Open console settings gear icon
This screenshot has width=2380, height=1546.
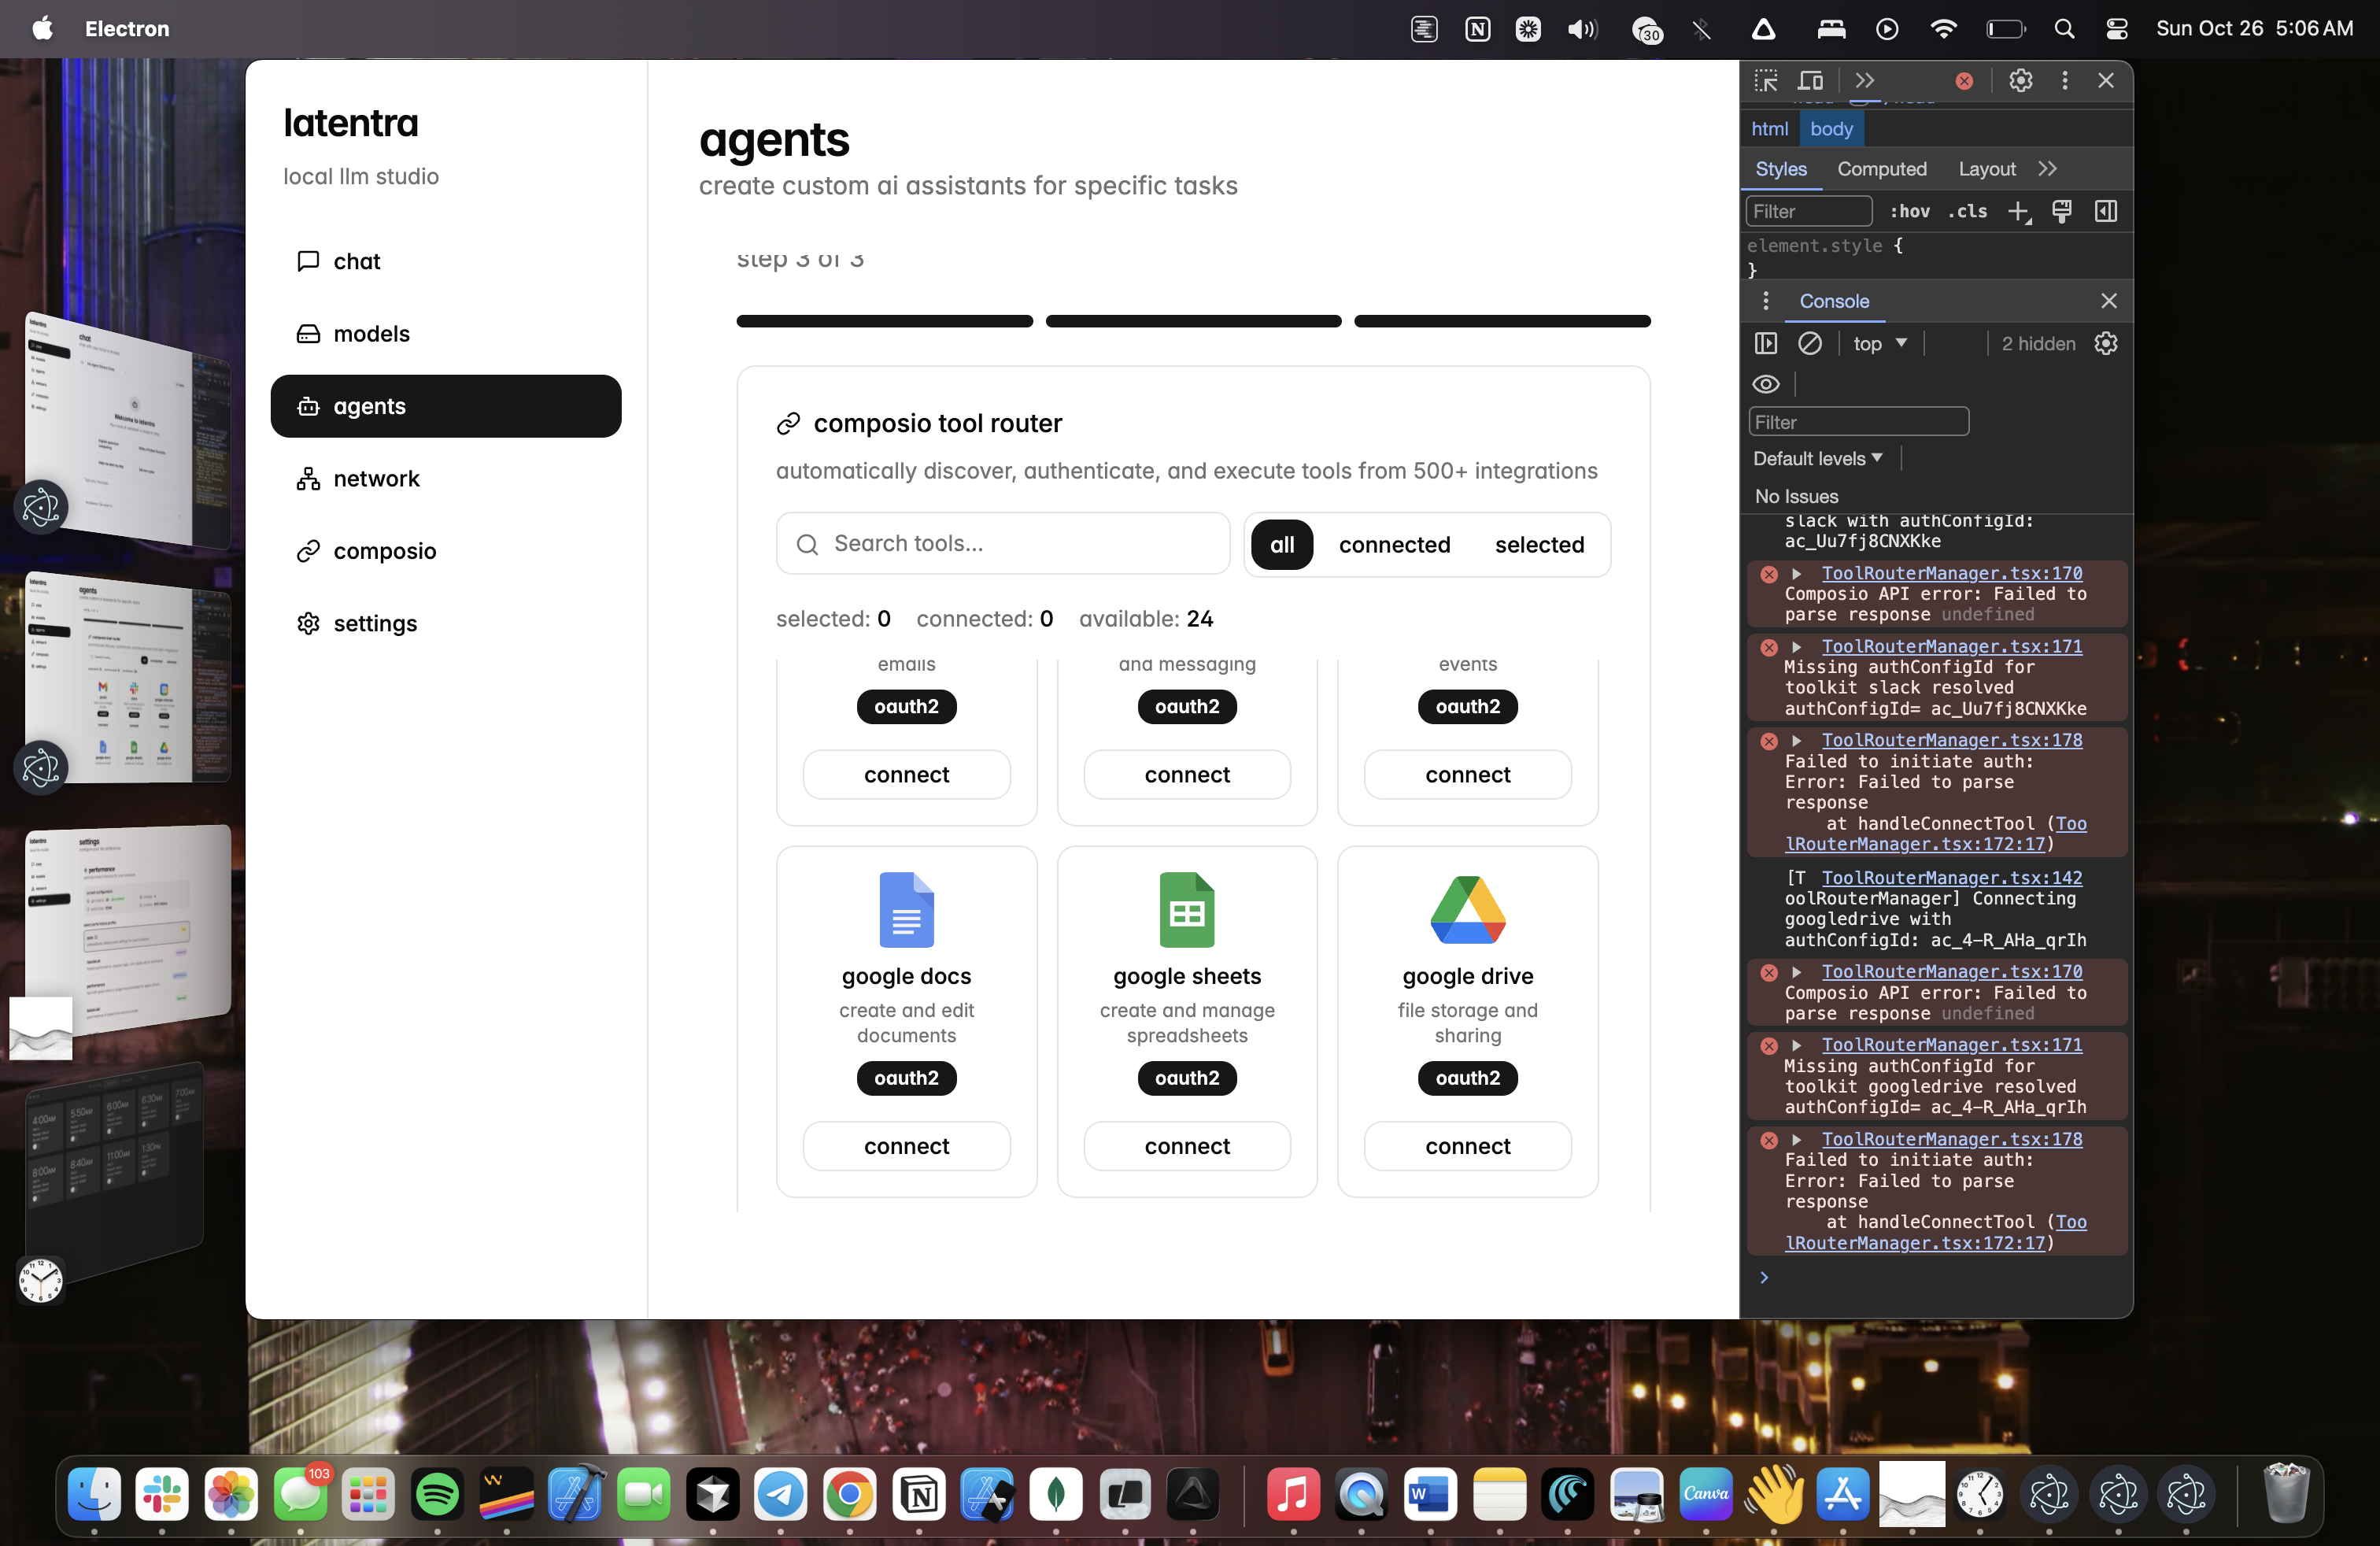[2106, 343]
